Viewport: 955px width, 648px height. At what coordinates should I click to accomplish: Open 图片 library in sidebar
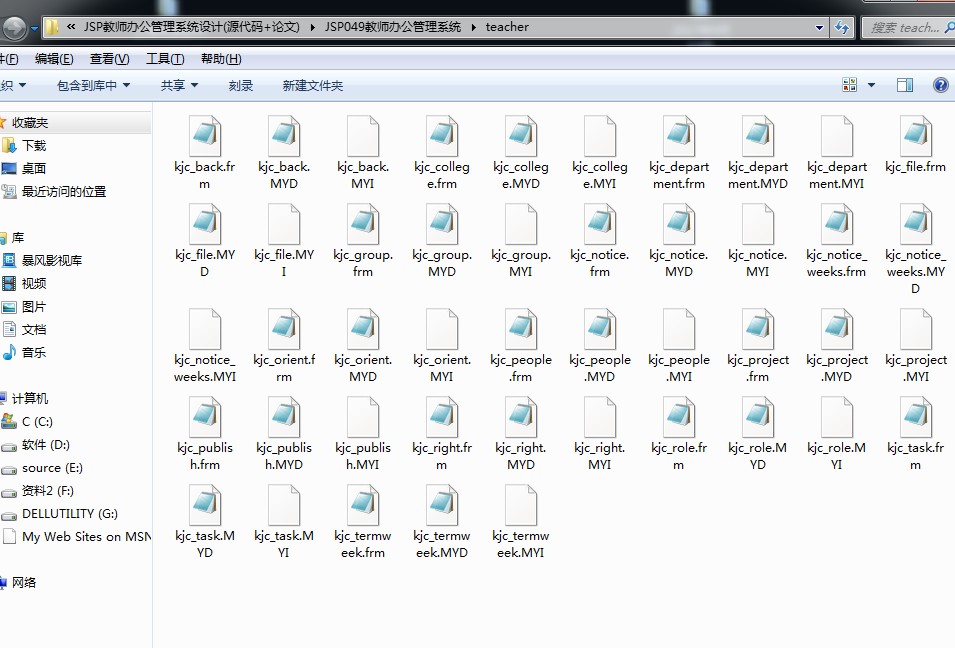[x=34, y=307]
